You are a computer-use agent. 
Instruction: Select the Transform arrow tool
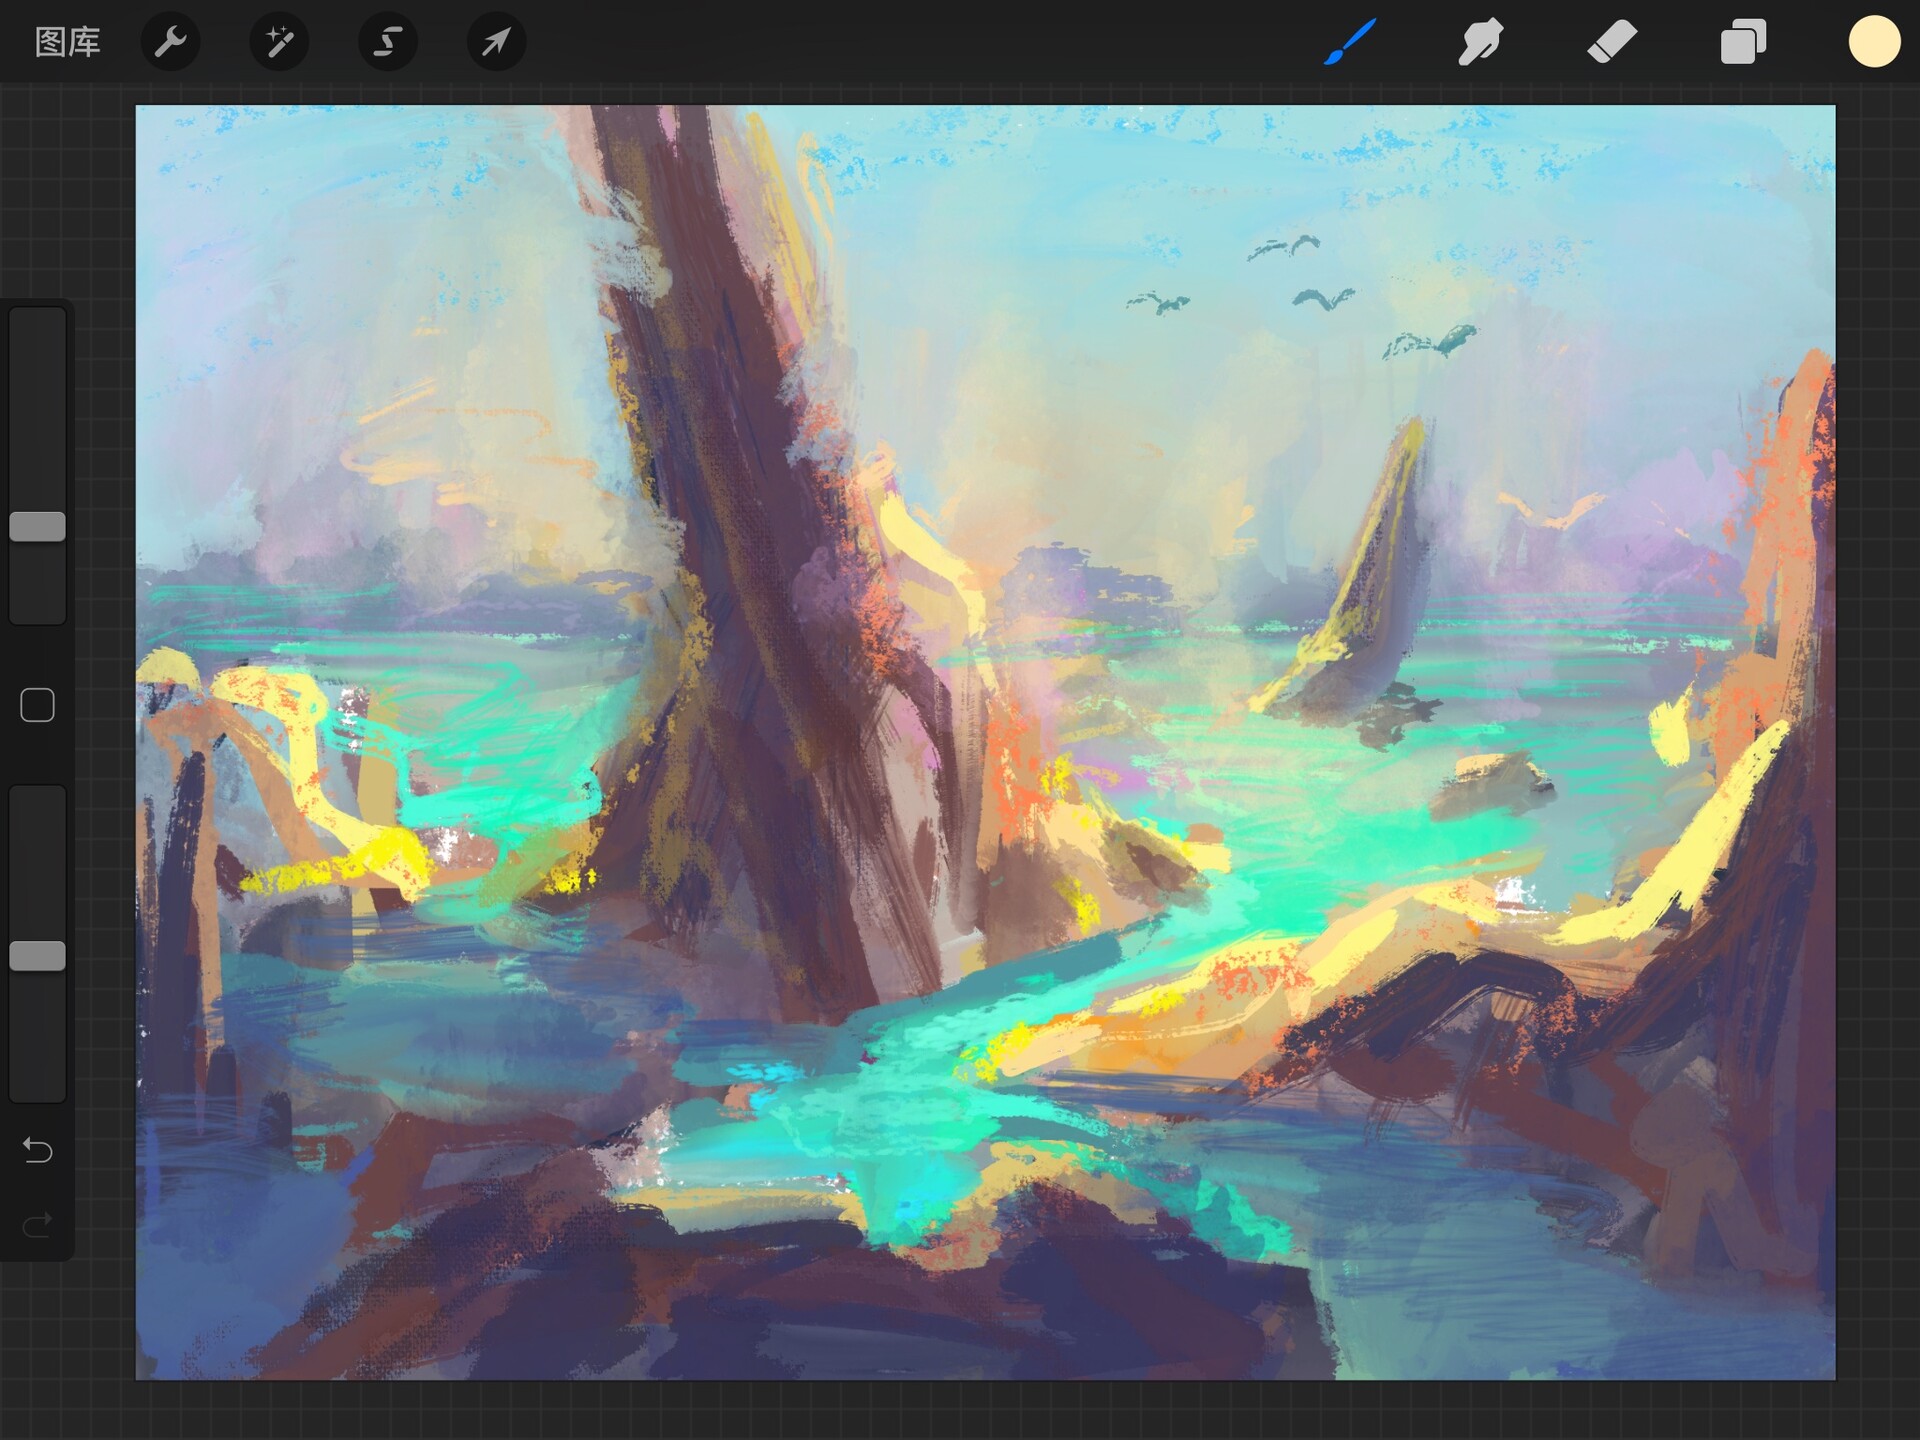[x=496, y=41]
